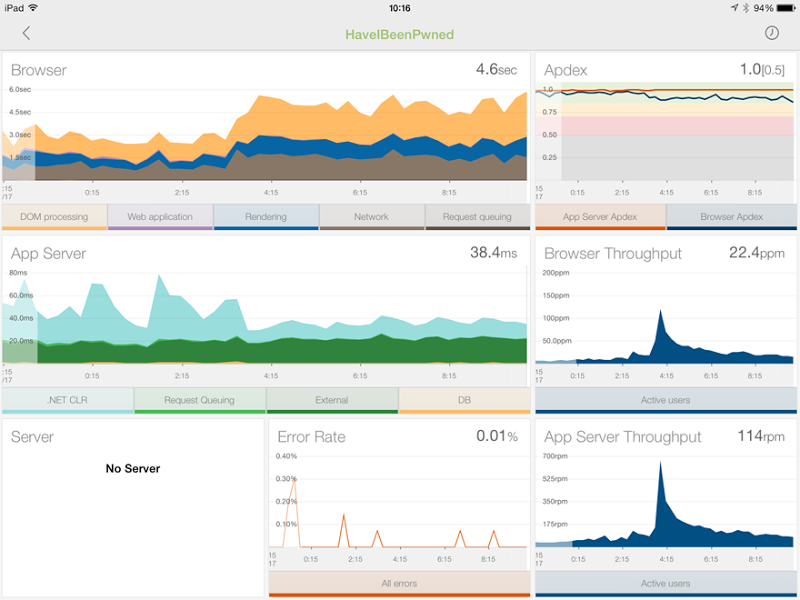The height and width of the screenshot is (600, 800).
Task: Tap the battery indicator in status bar
Action: [x=786, y=8]
